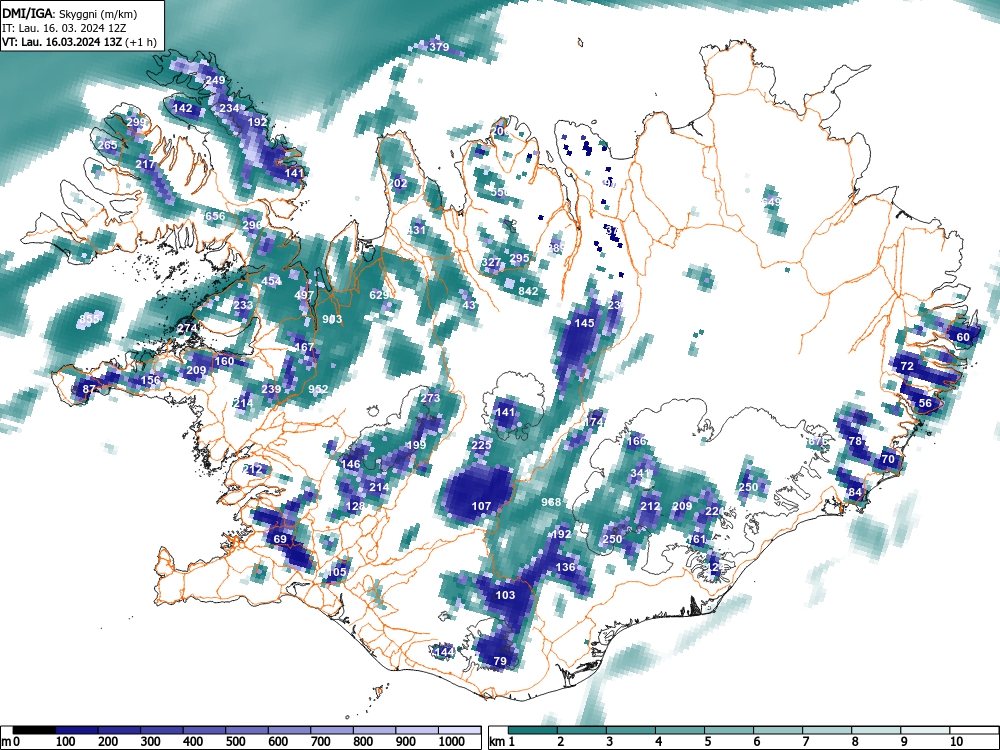Pick the 265 visibility label

(x=107, y=145)
